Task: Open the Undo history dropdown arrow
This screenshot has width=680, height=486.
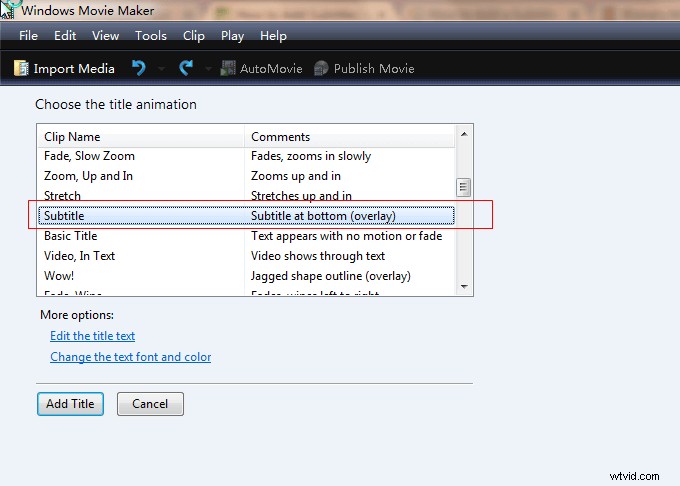Action: click(161, 68)
